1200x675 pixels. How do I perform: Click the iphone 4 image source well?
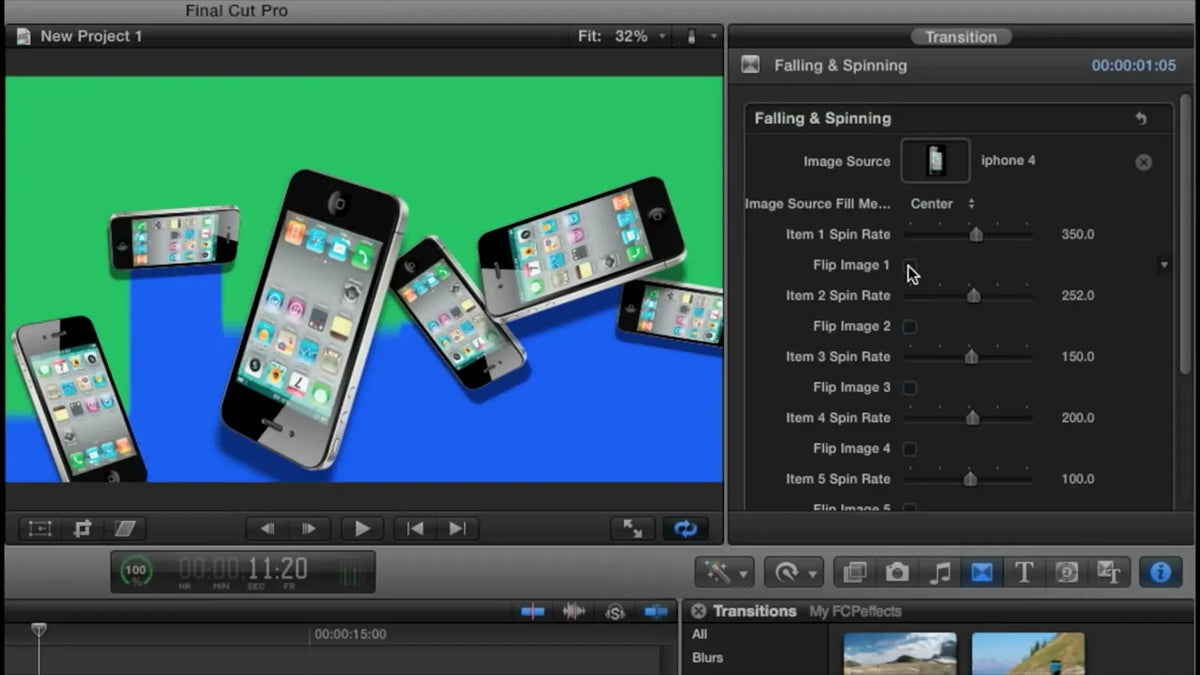[x=935, y=161]
